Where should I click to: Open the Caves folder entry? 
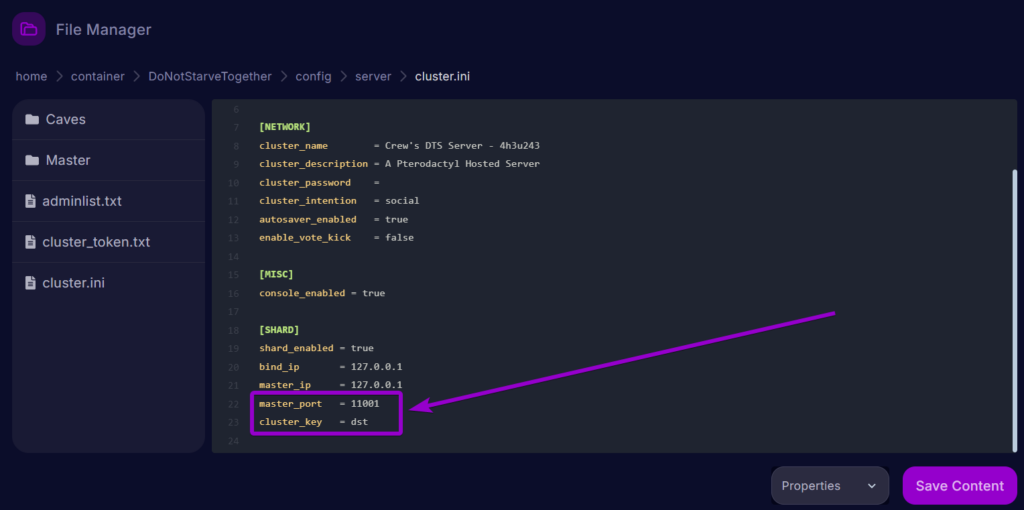pos(66,120)
